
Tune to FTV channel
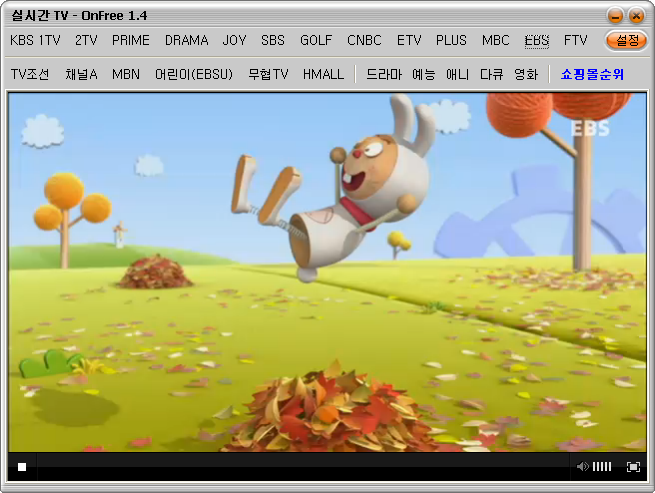click(576, 40)
